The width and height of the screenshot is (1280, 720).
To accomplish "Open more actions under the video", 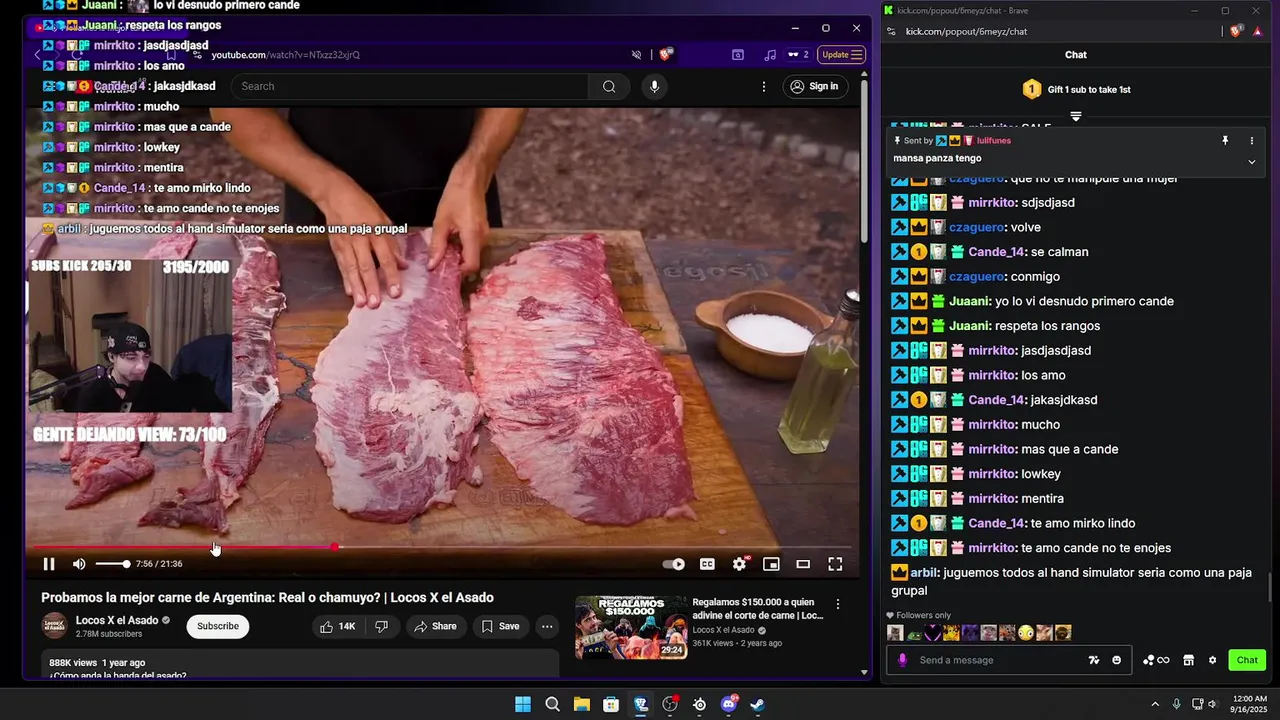I will [x=547, y=626].
